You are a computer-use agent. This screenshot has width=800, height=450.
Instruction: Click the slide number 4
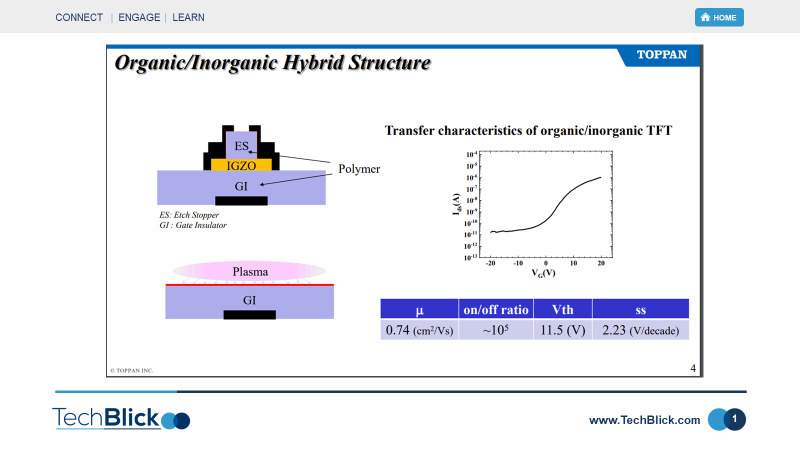[x=693, y=368]
